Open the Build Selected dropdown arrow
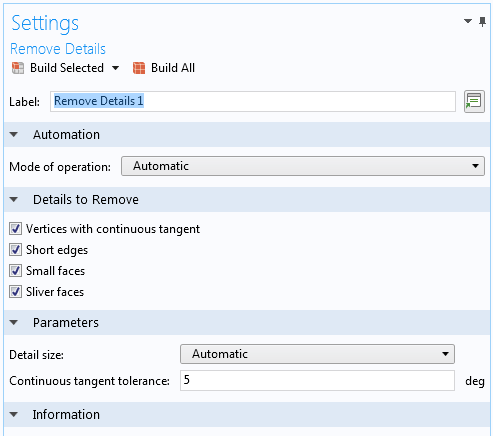The width and height of the screenshot is (493, 436). click(115, 68)
